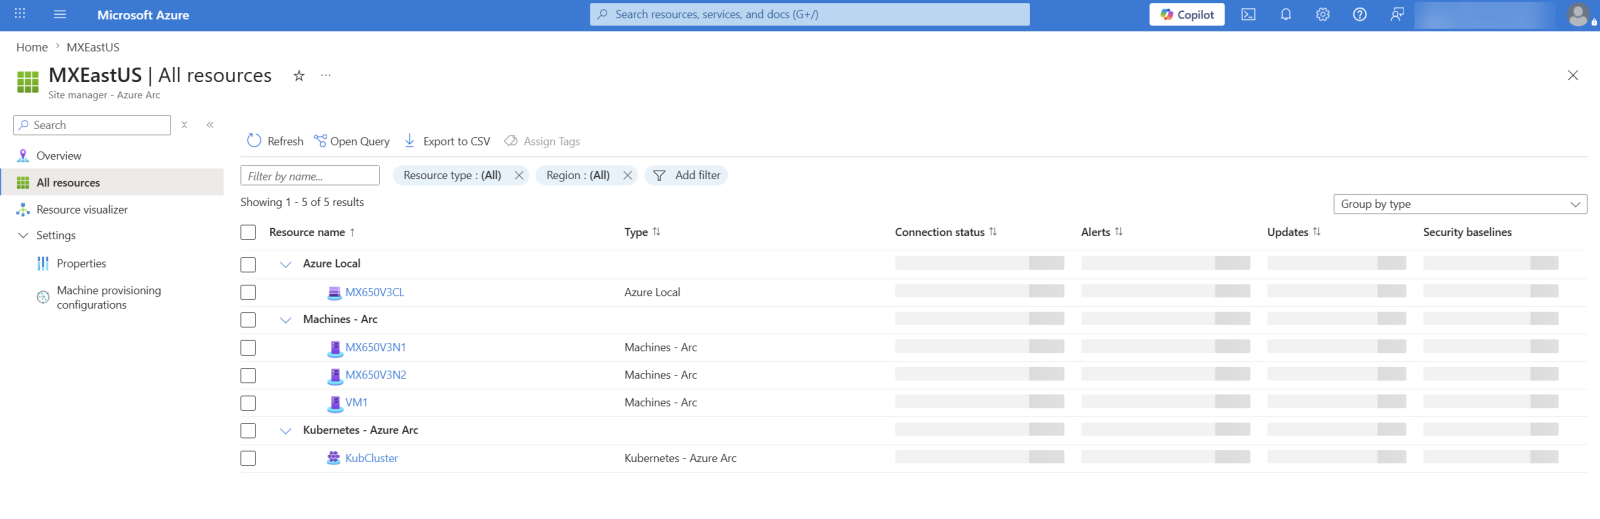Open Machine provisioning configurations
The image size is (1600, 519).
[108, 298]
